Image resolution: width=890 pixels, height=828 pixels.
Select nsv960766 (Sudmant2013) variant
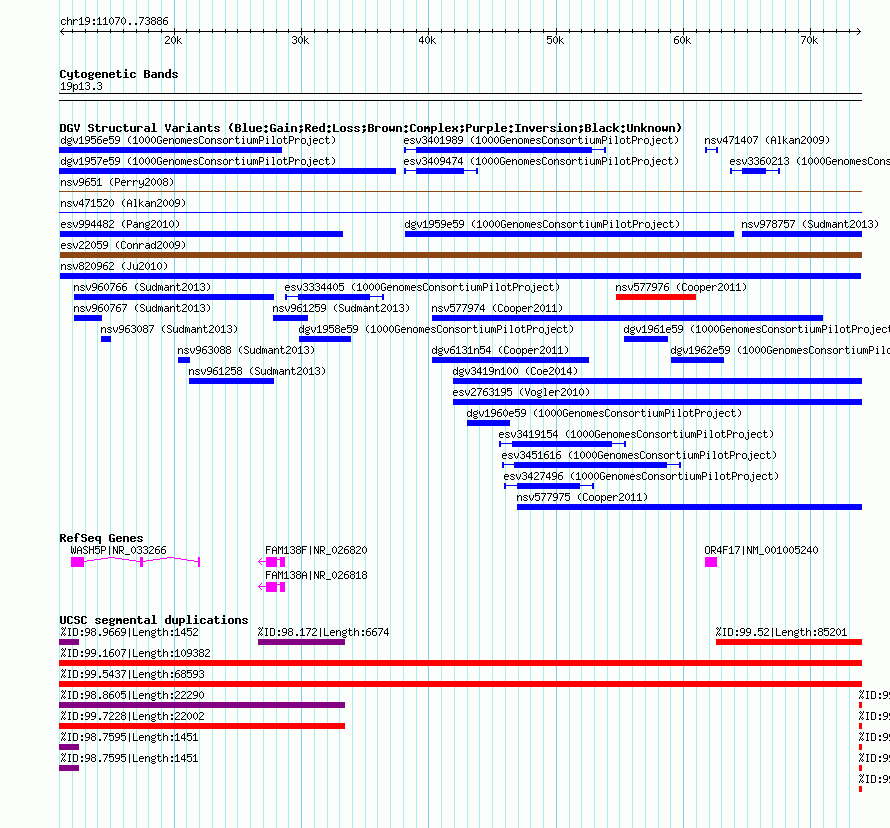click(174, 297)
